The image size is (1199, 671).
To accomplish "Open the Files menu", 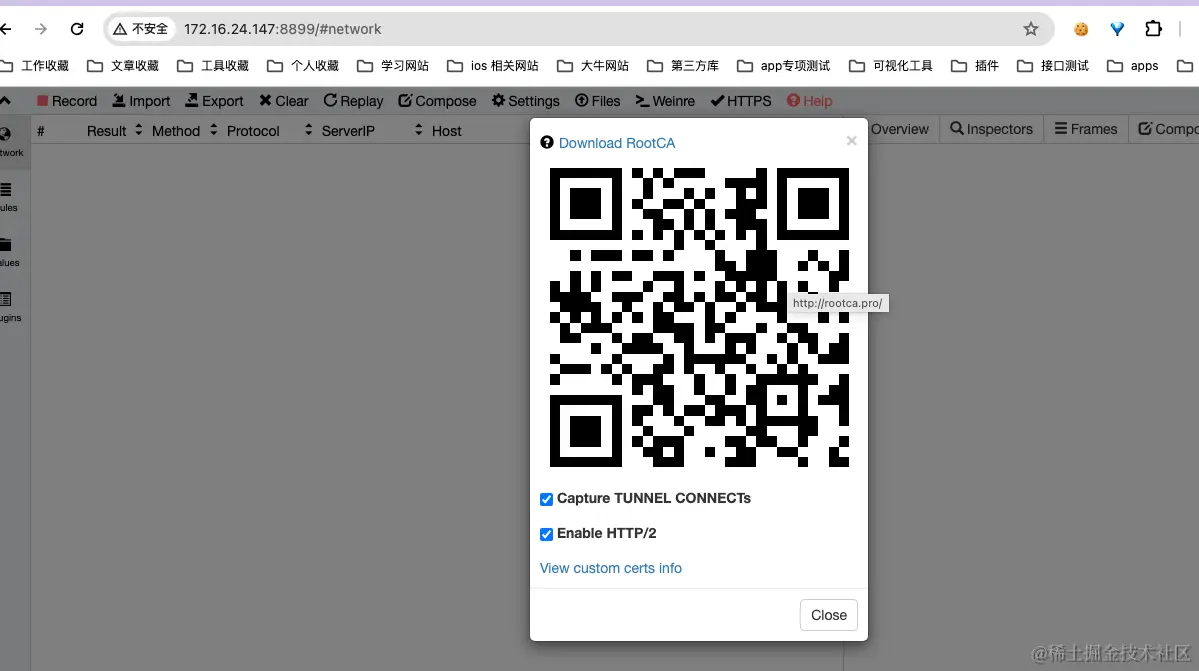I will coord(598,101).
